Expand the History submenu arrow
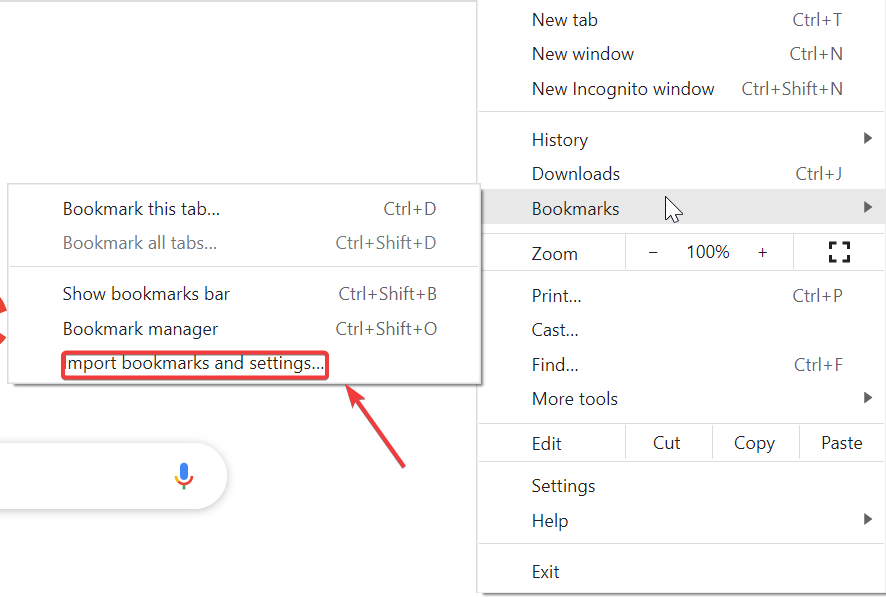Image resolution: width=886 pixels, height=597 pixels. pyautogui.click(x=866, y=140)
